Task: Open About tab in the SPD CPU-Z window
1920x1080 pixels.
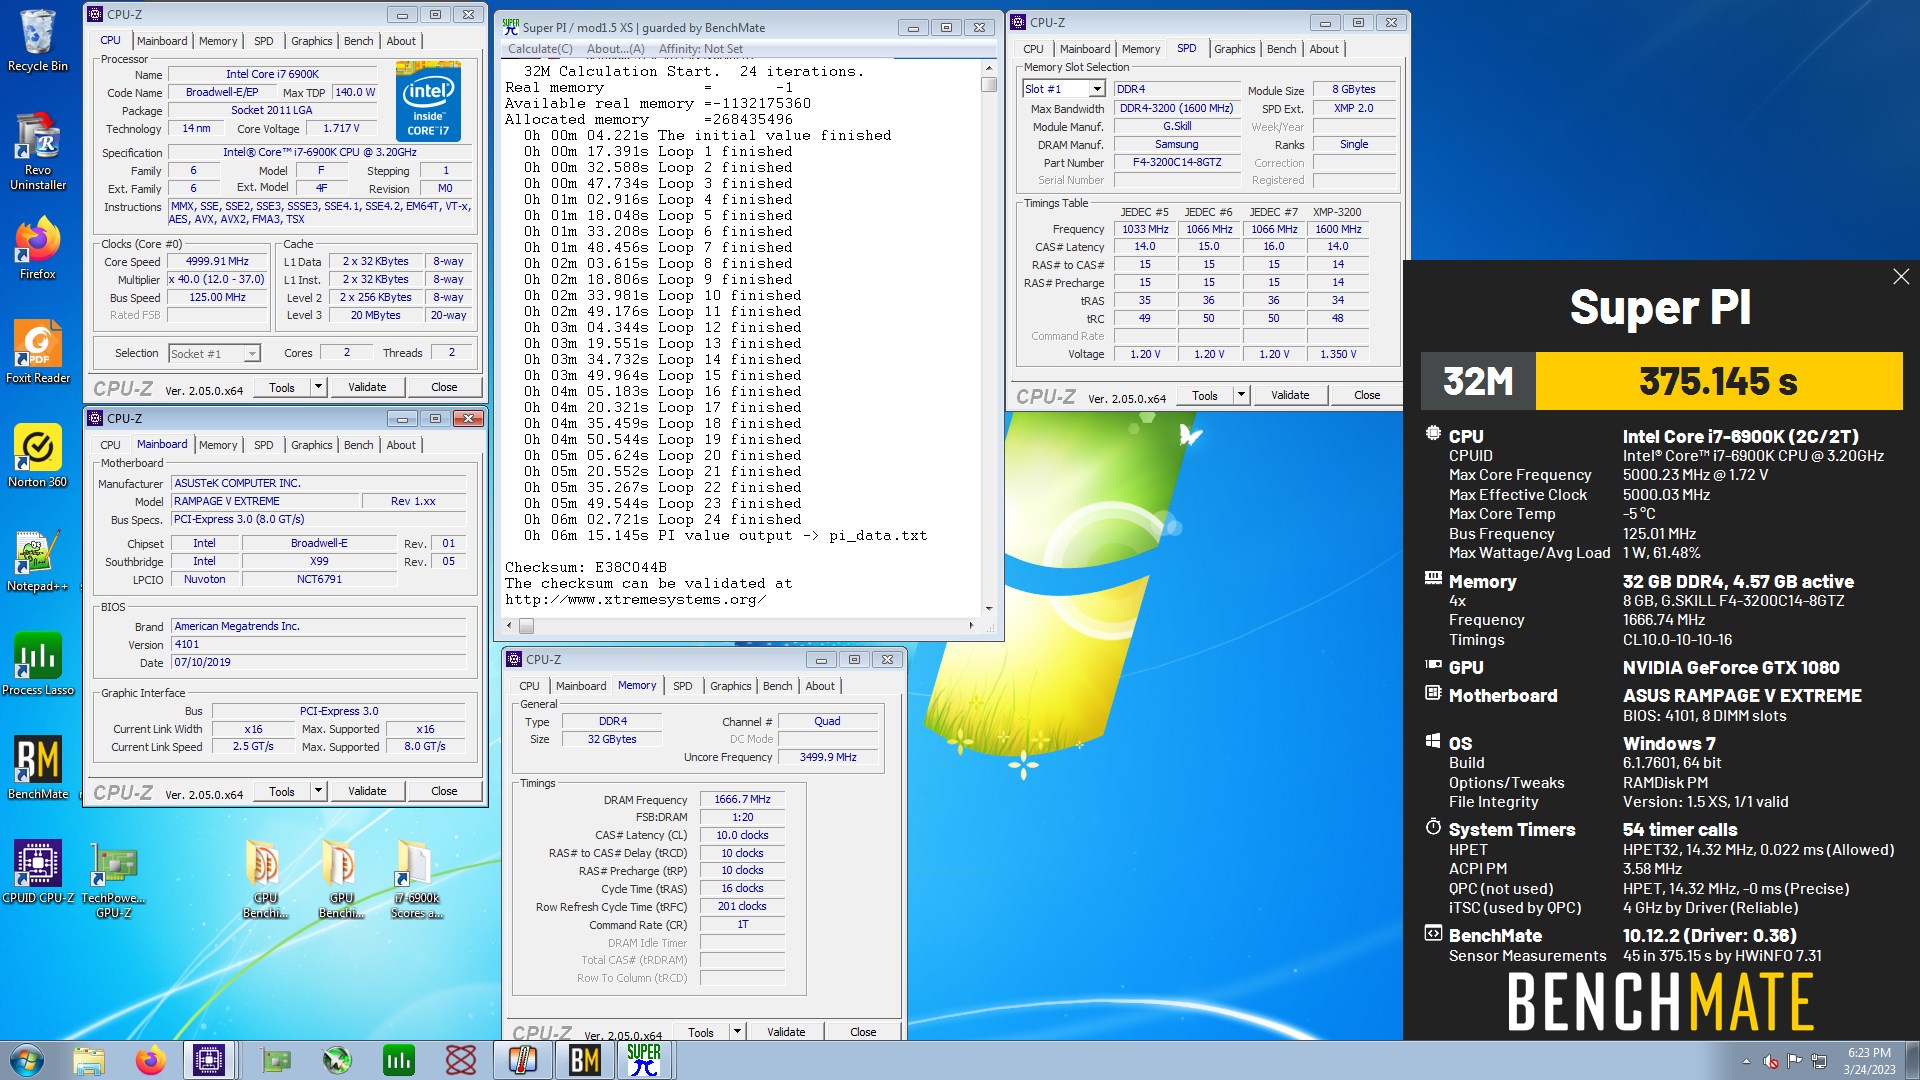Action: click(1324, 49)
